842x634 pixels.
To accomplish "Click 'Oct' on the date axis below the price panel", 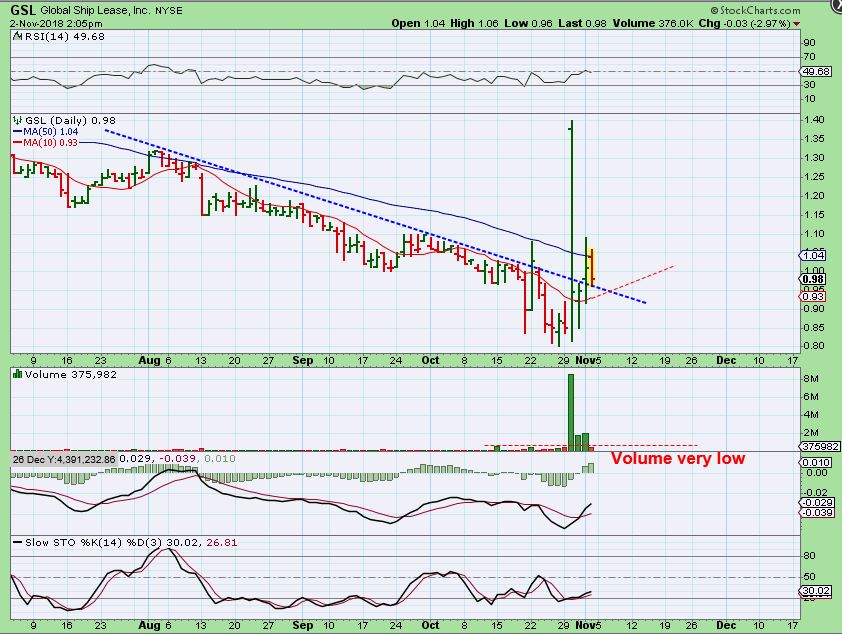I will 430,361.
